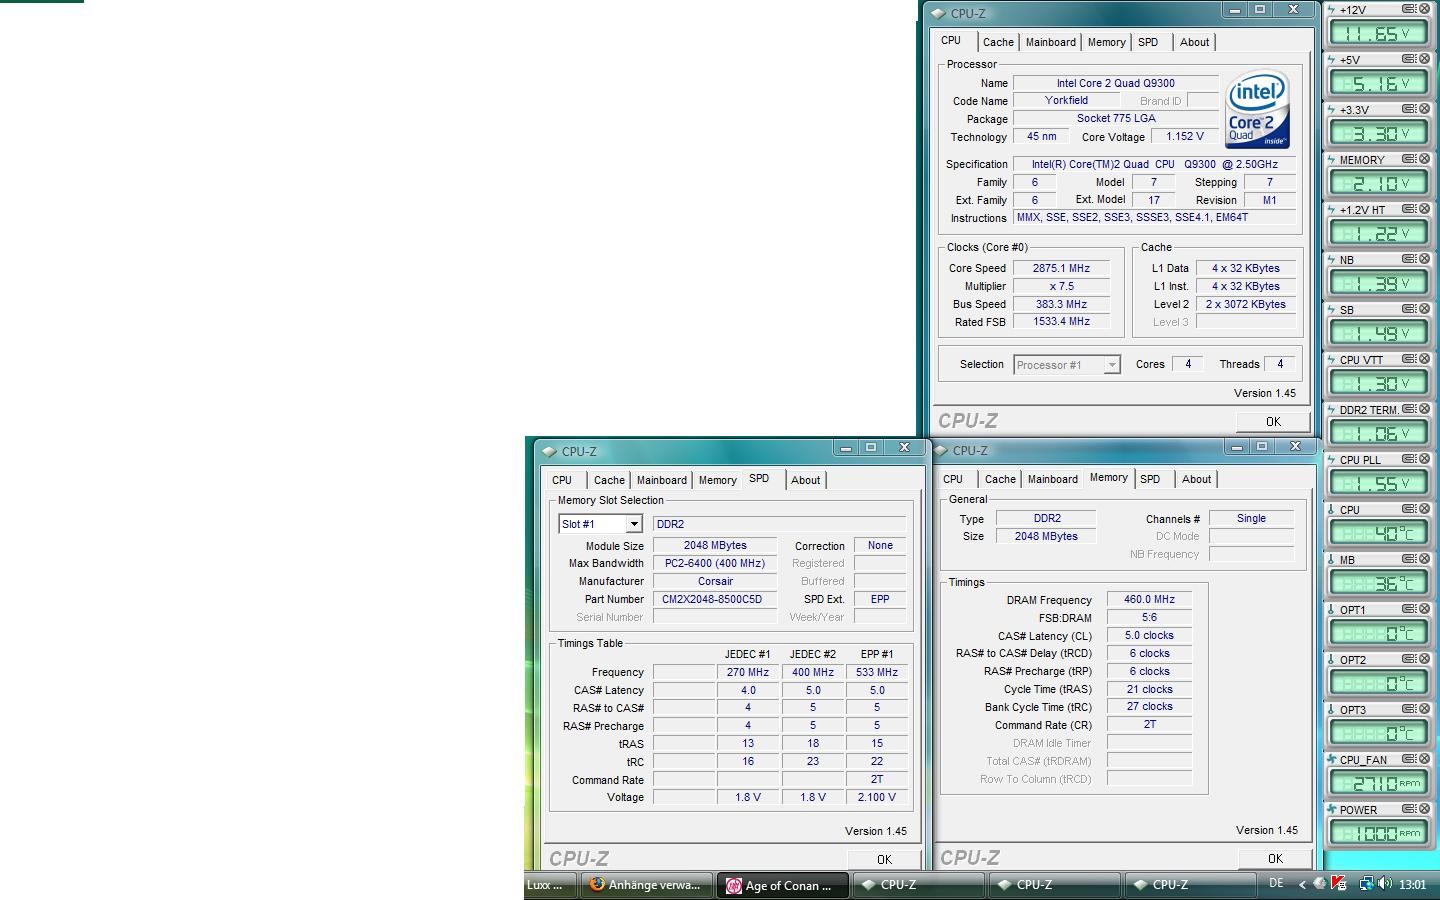Select SPD tab in the Memory CPU-Z window
Image resolution: width=1440 pixels, height=900 pixels.
[1150, 479]
